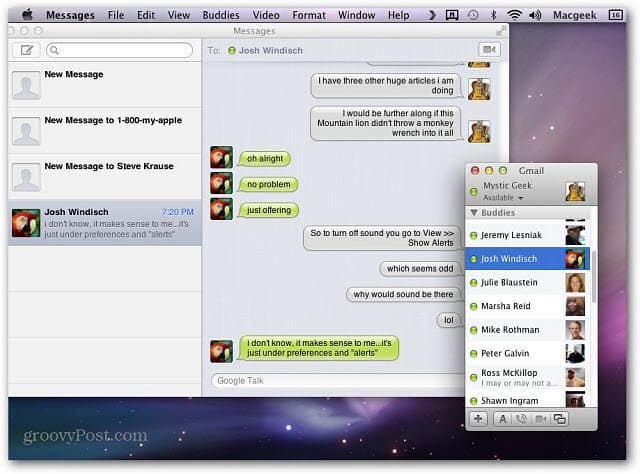Click the 'no problem' message bubble

268,185
